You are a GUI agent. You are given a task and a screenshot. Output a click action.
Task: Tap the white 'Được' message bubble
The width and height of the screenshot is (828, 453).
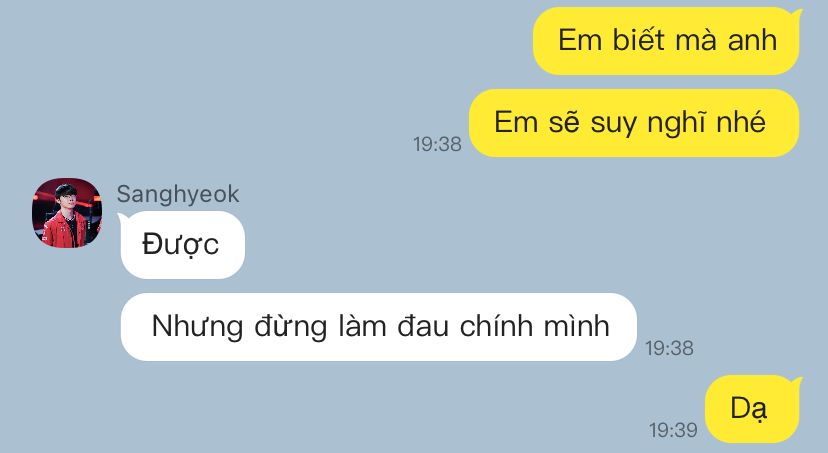pyautogui.click(x=183, y=244)
